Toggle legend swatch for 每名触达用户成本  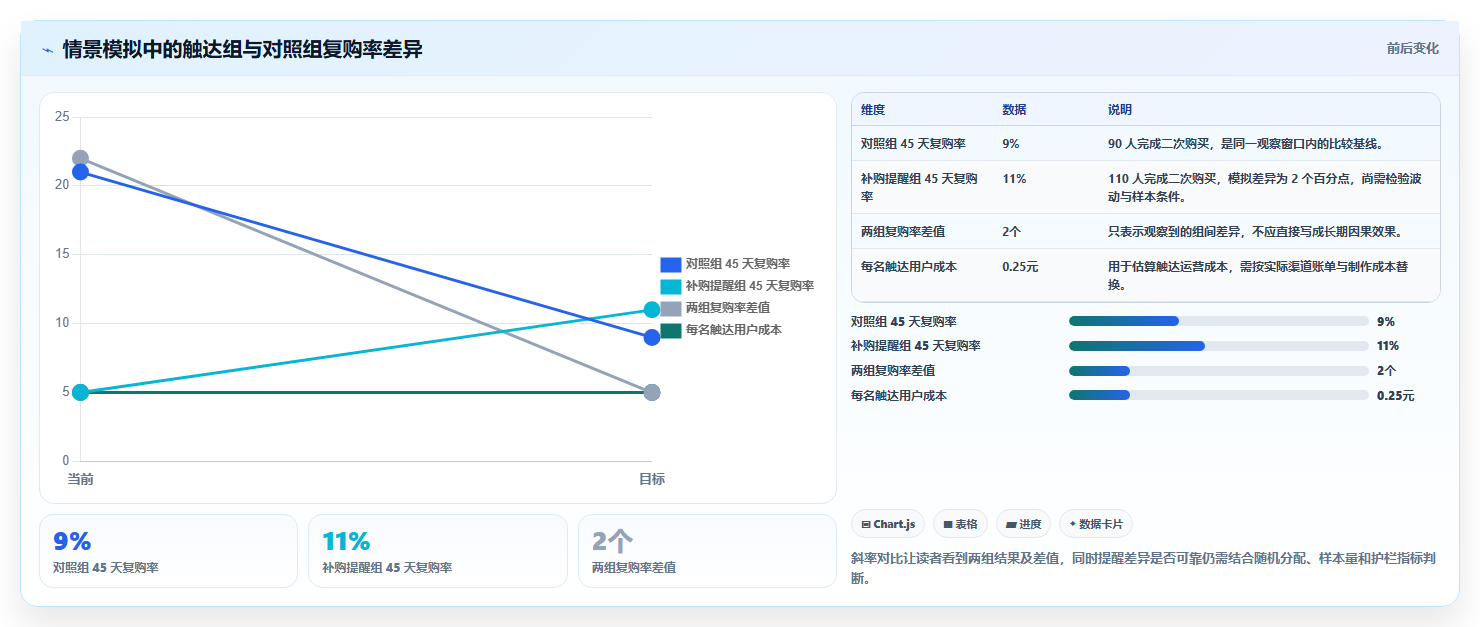pyautogui.click(x=670, y=330)
